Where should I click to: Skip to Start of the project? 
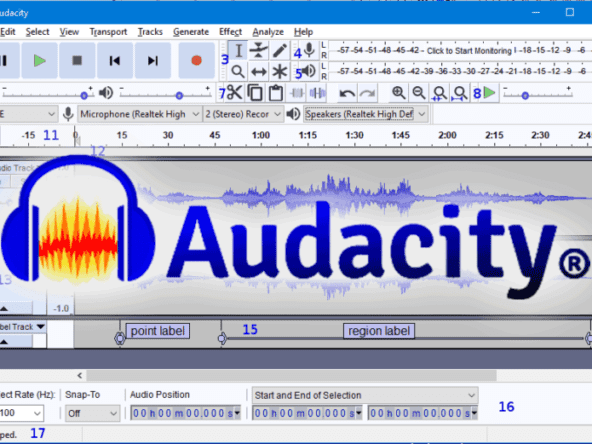115,60
